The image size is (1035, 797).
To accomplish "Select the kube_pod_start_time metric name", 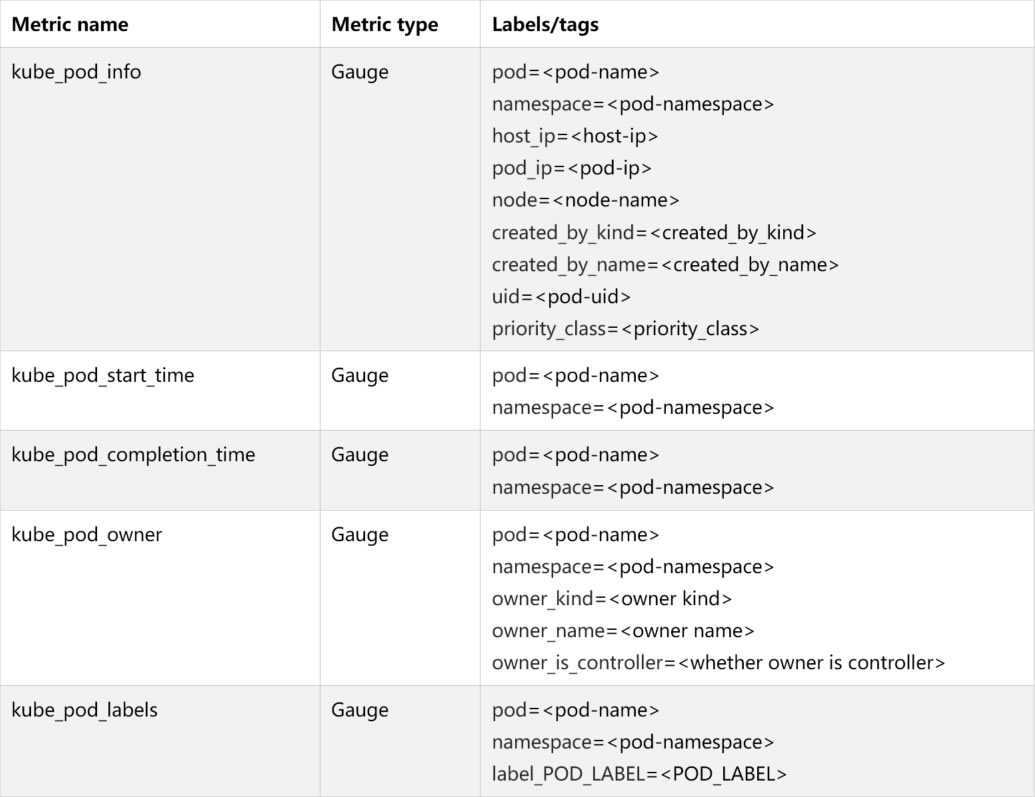I will pyautogui.click(x=103, y=376).
